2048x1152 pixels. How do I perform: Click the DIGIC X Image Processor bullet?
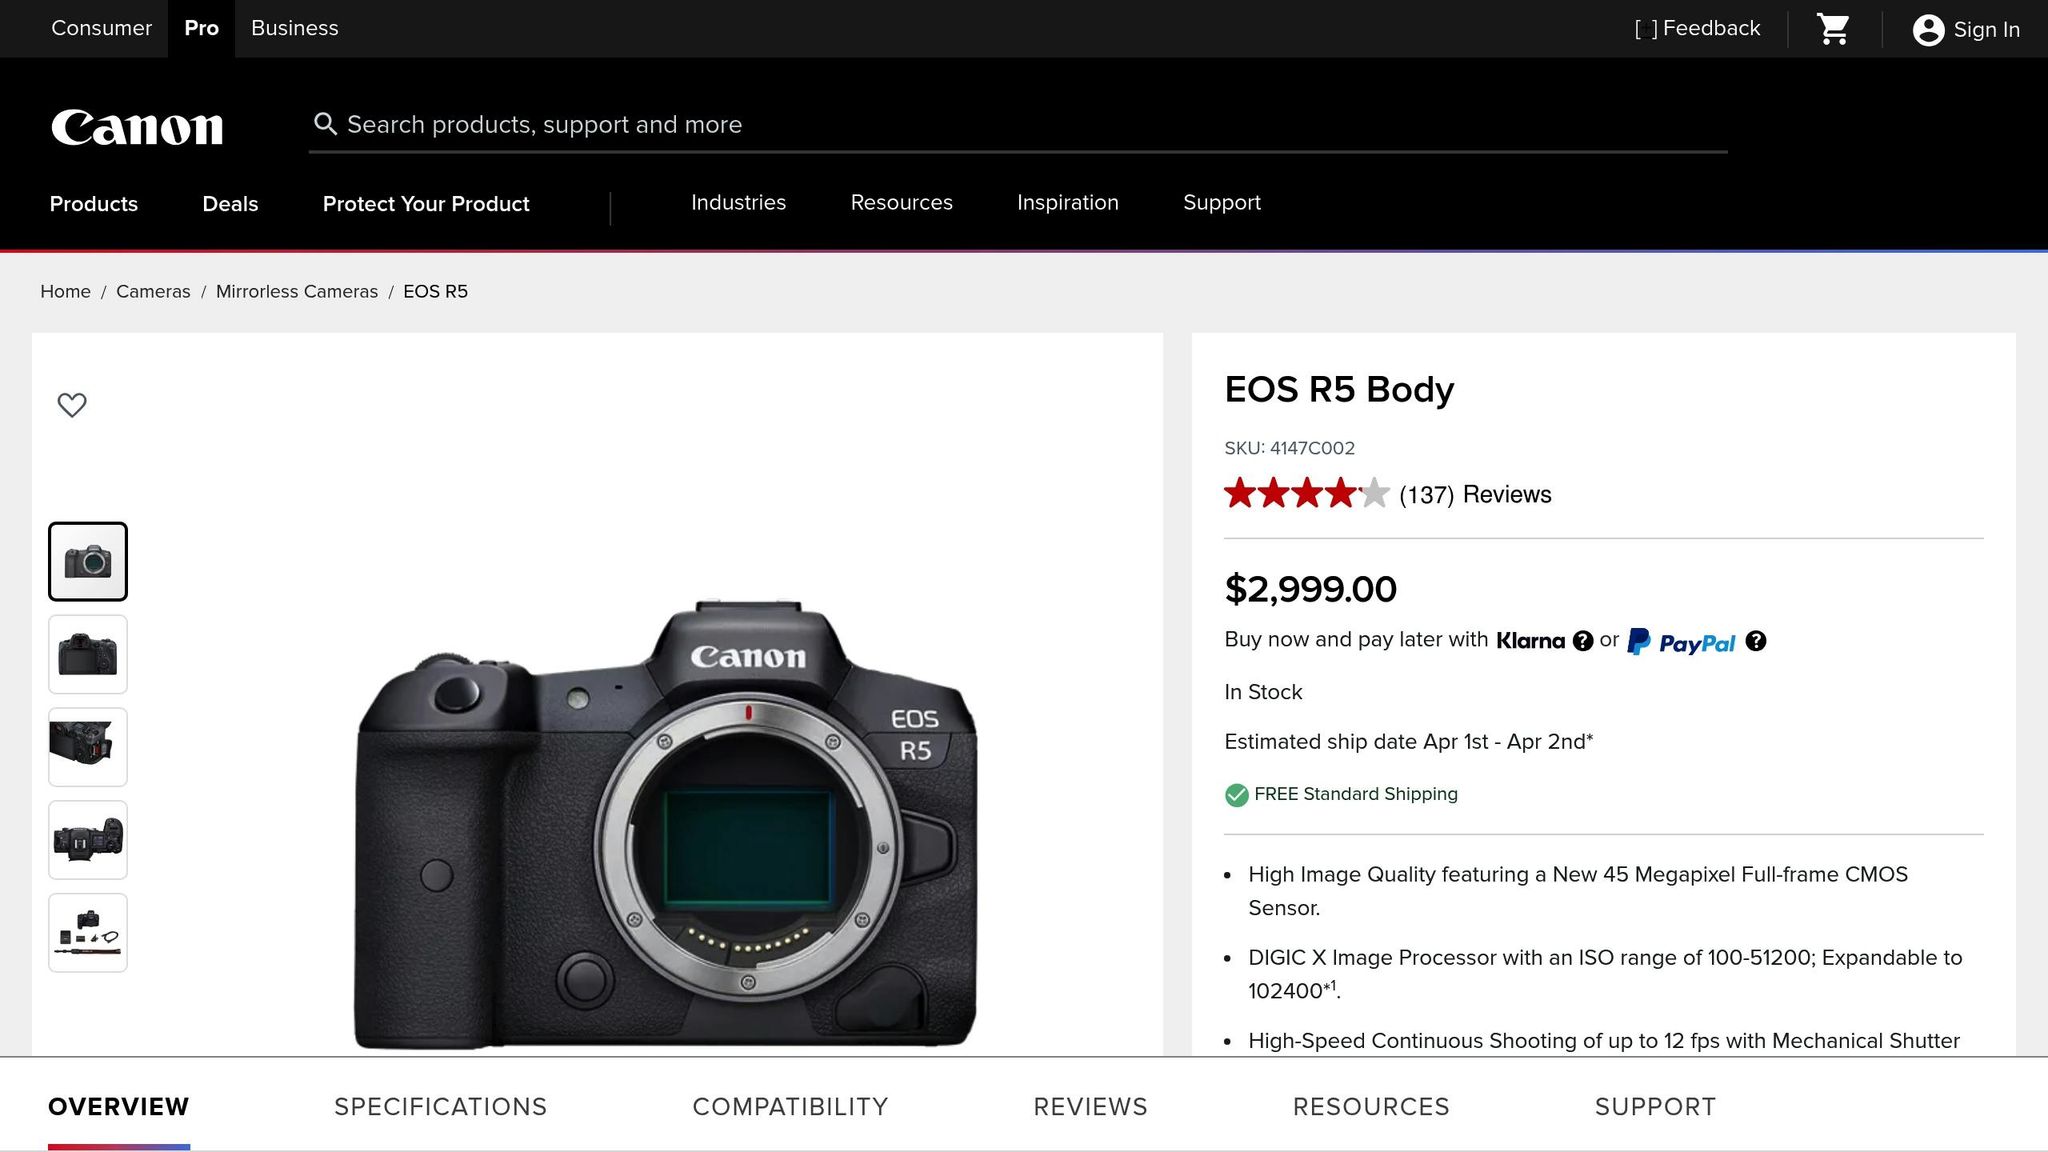[1605, 974]
